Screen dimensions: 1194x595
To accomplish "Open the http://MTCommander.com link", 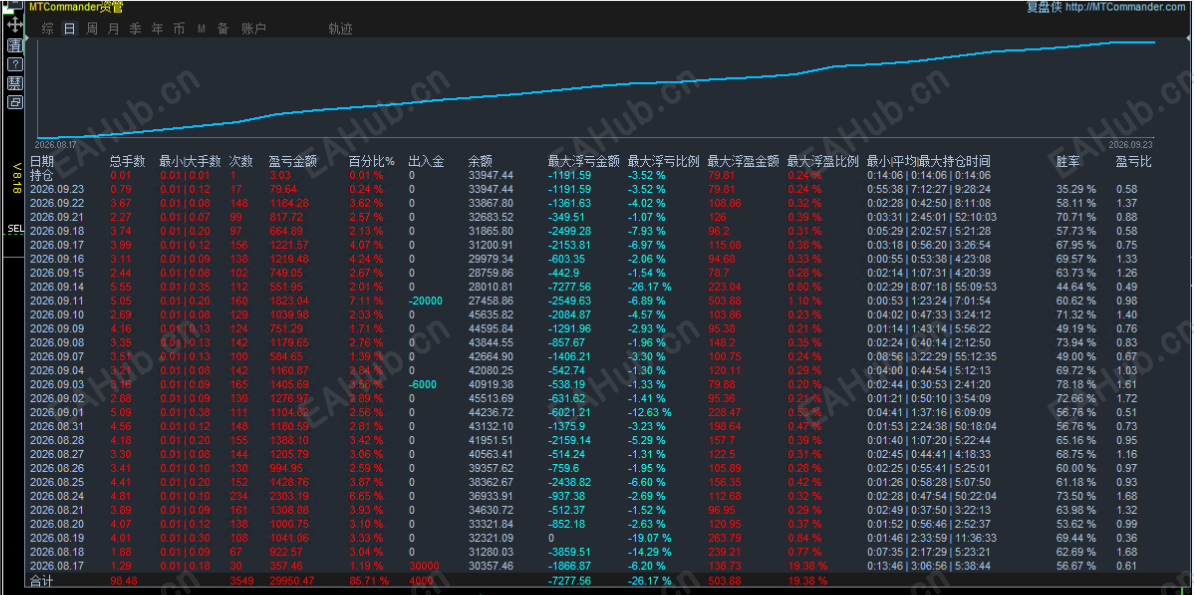I will (1125, 7).
